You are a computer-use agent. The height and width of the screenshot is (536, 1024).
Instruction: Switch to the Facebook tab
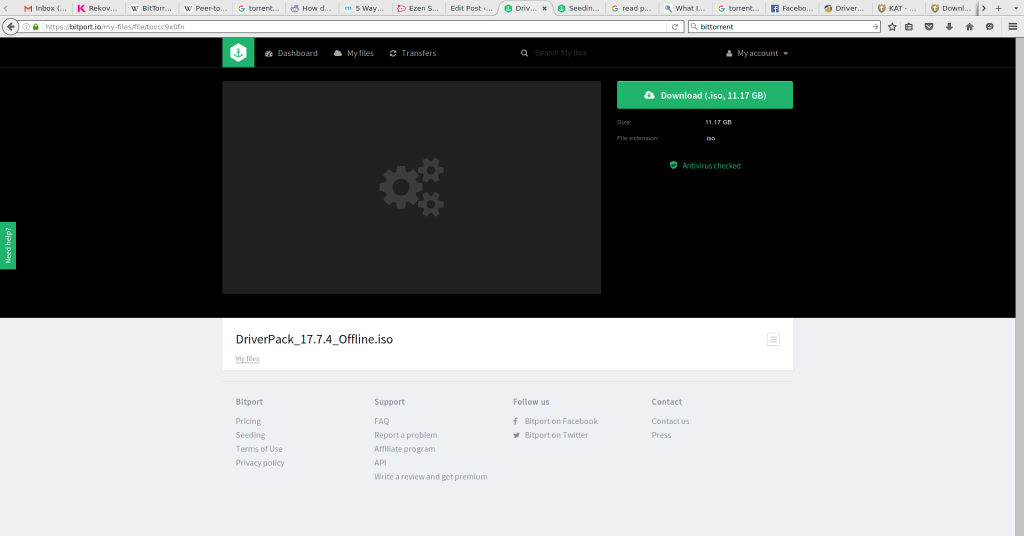[793, 8]
